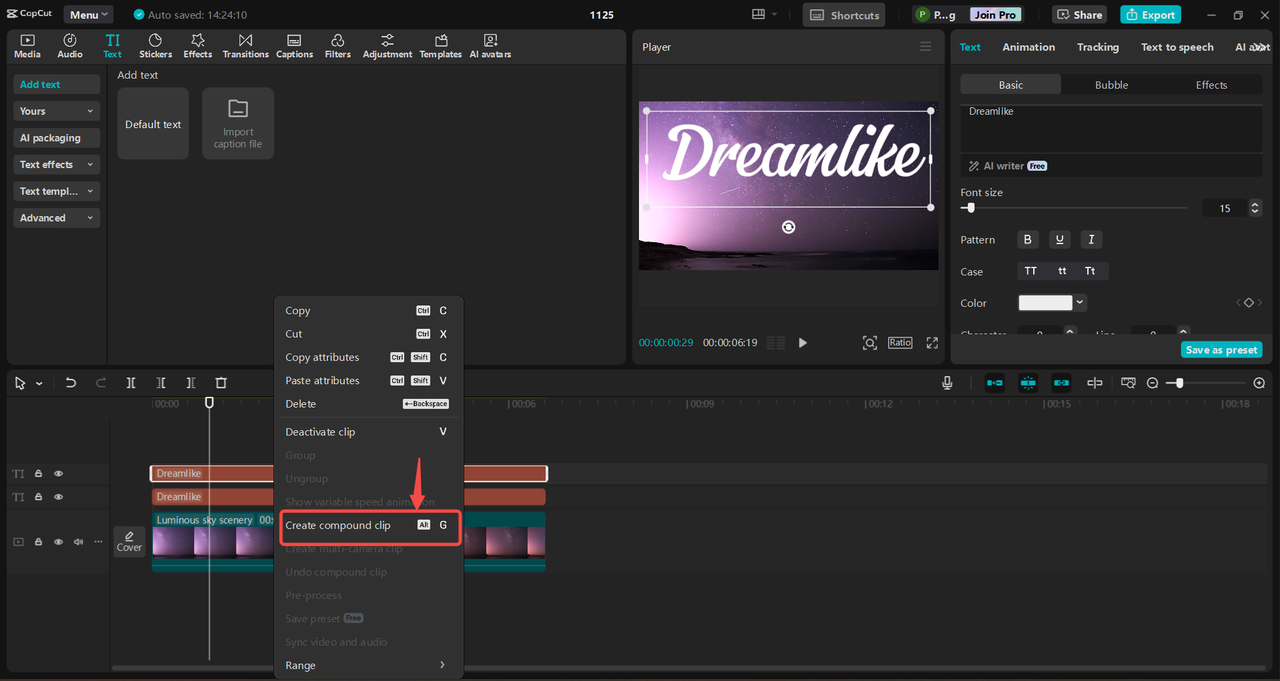Viewport: 1280px width, 681px height.
Task: Open the Effects panel in top toolbar
Action: [x=198, y=46]
